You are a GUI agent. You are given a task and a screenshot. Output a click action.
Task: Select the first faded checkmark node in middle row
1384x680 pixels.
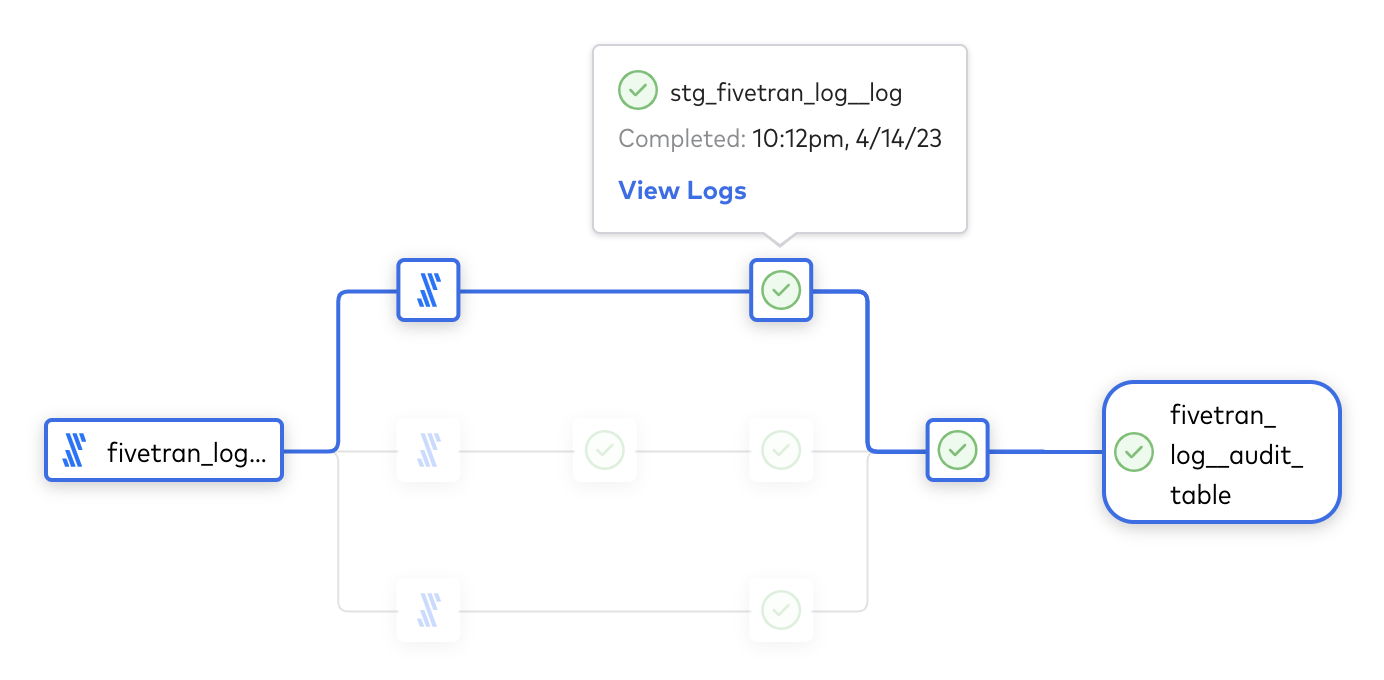pos(604,450)
